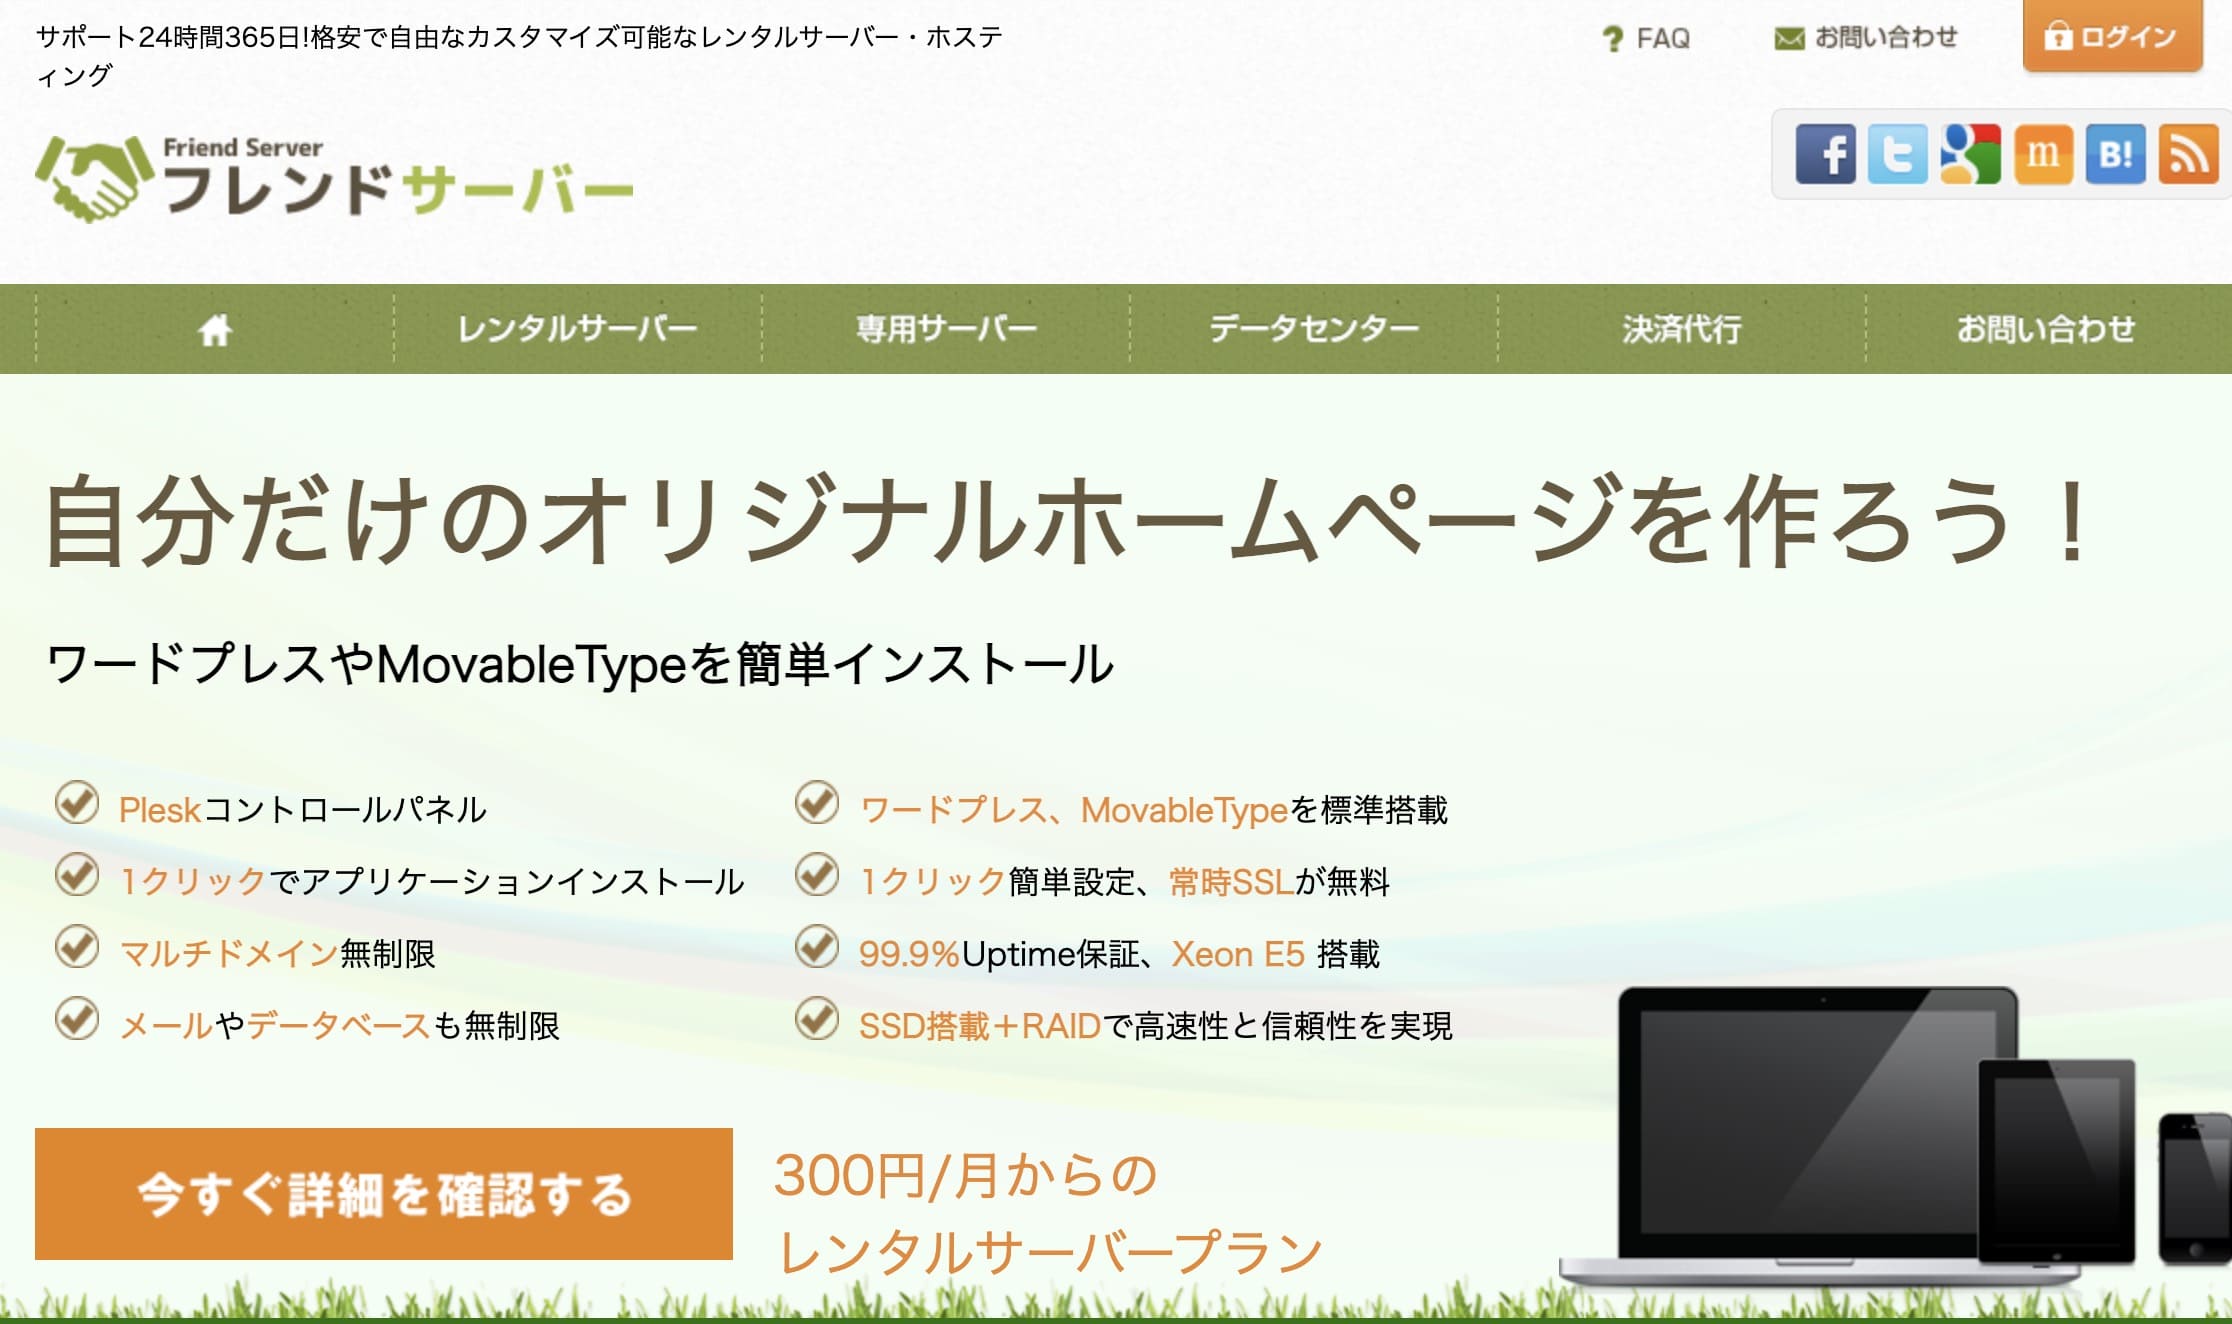Click the SSD搭載+RAID orange text

(980, 1026)
